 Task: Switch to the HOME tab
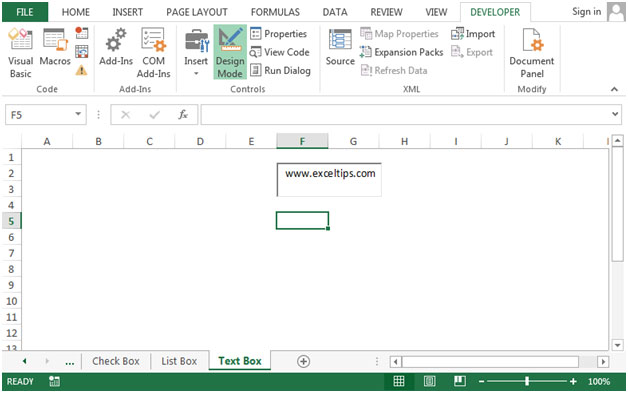tap(76, 12)
